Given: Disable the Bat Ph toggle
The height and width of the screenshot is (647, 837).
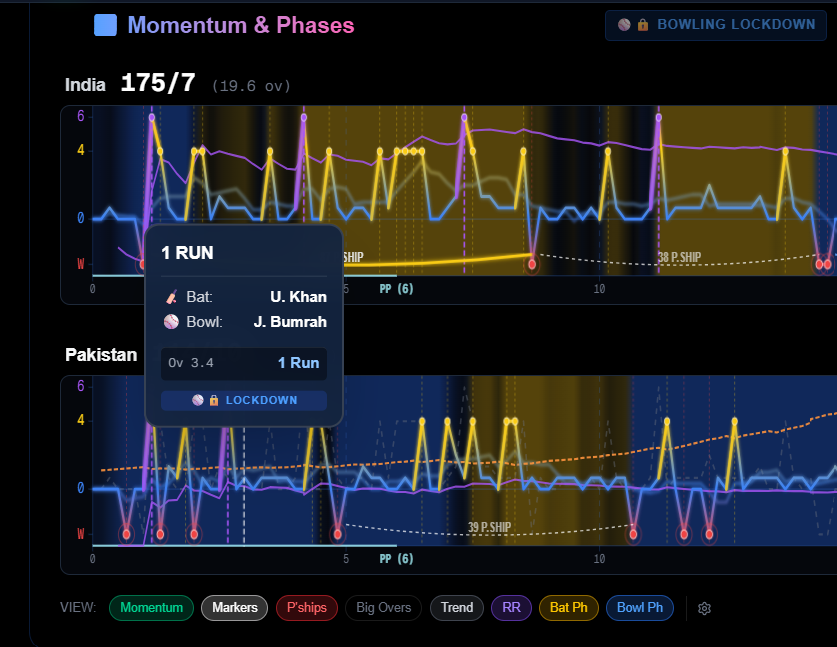Looking at the screenshot, I should point(568,608).
